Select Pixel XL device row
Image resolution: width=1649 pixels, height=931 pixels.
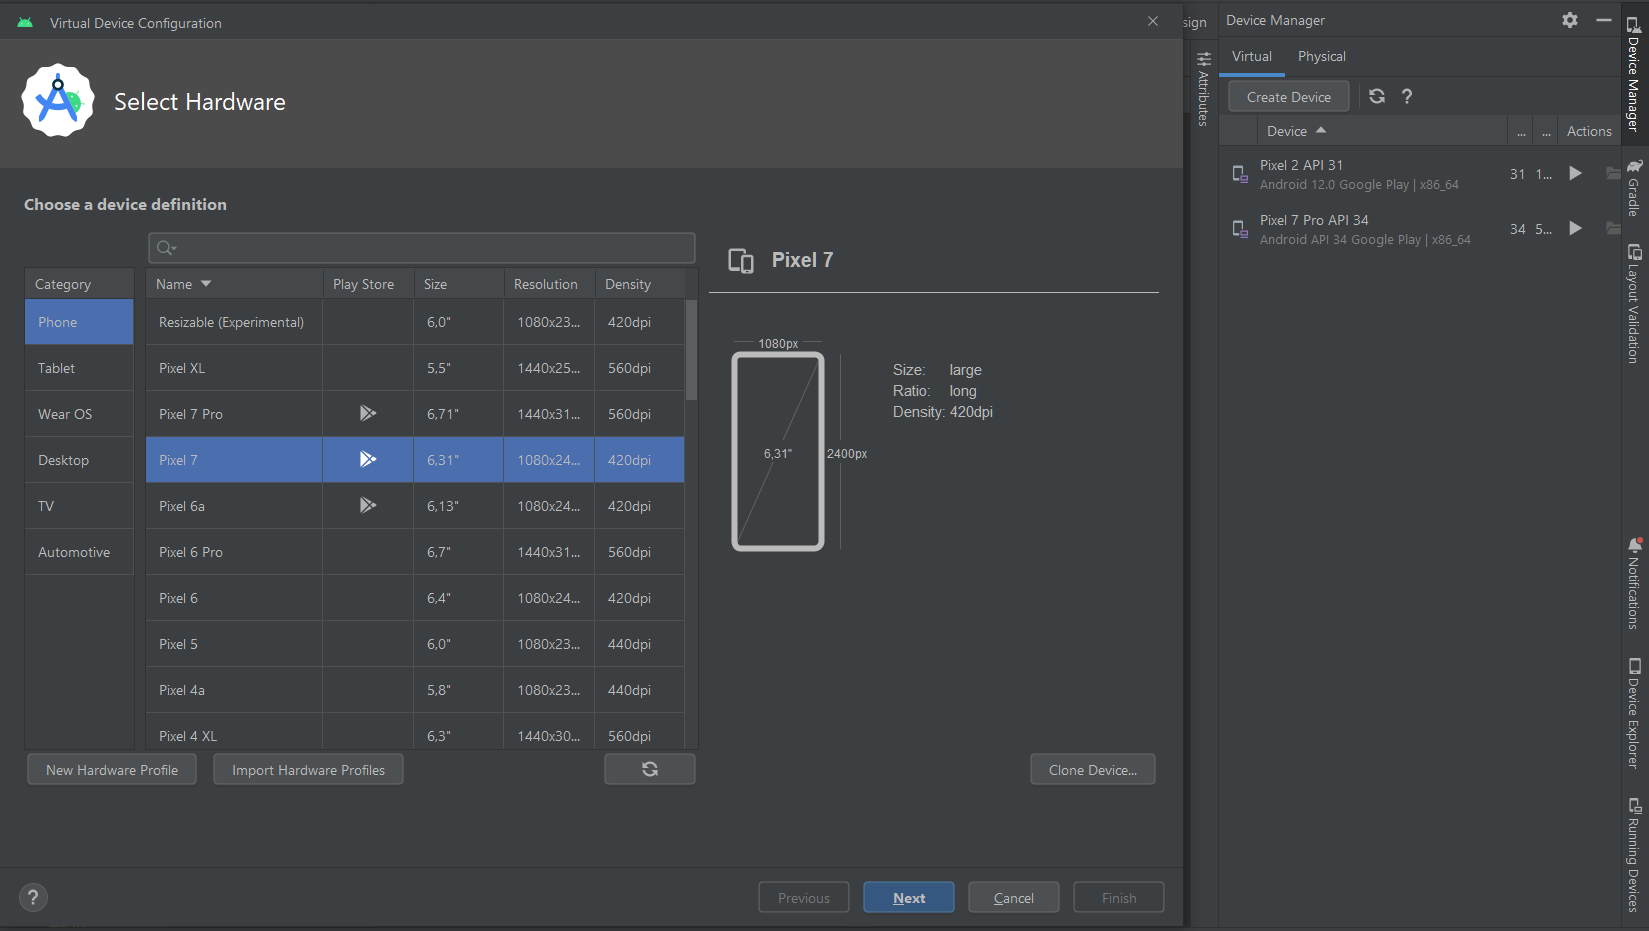tap(415, 368)
